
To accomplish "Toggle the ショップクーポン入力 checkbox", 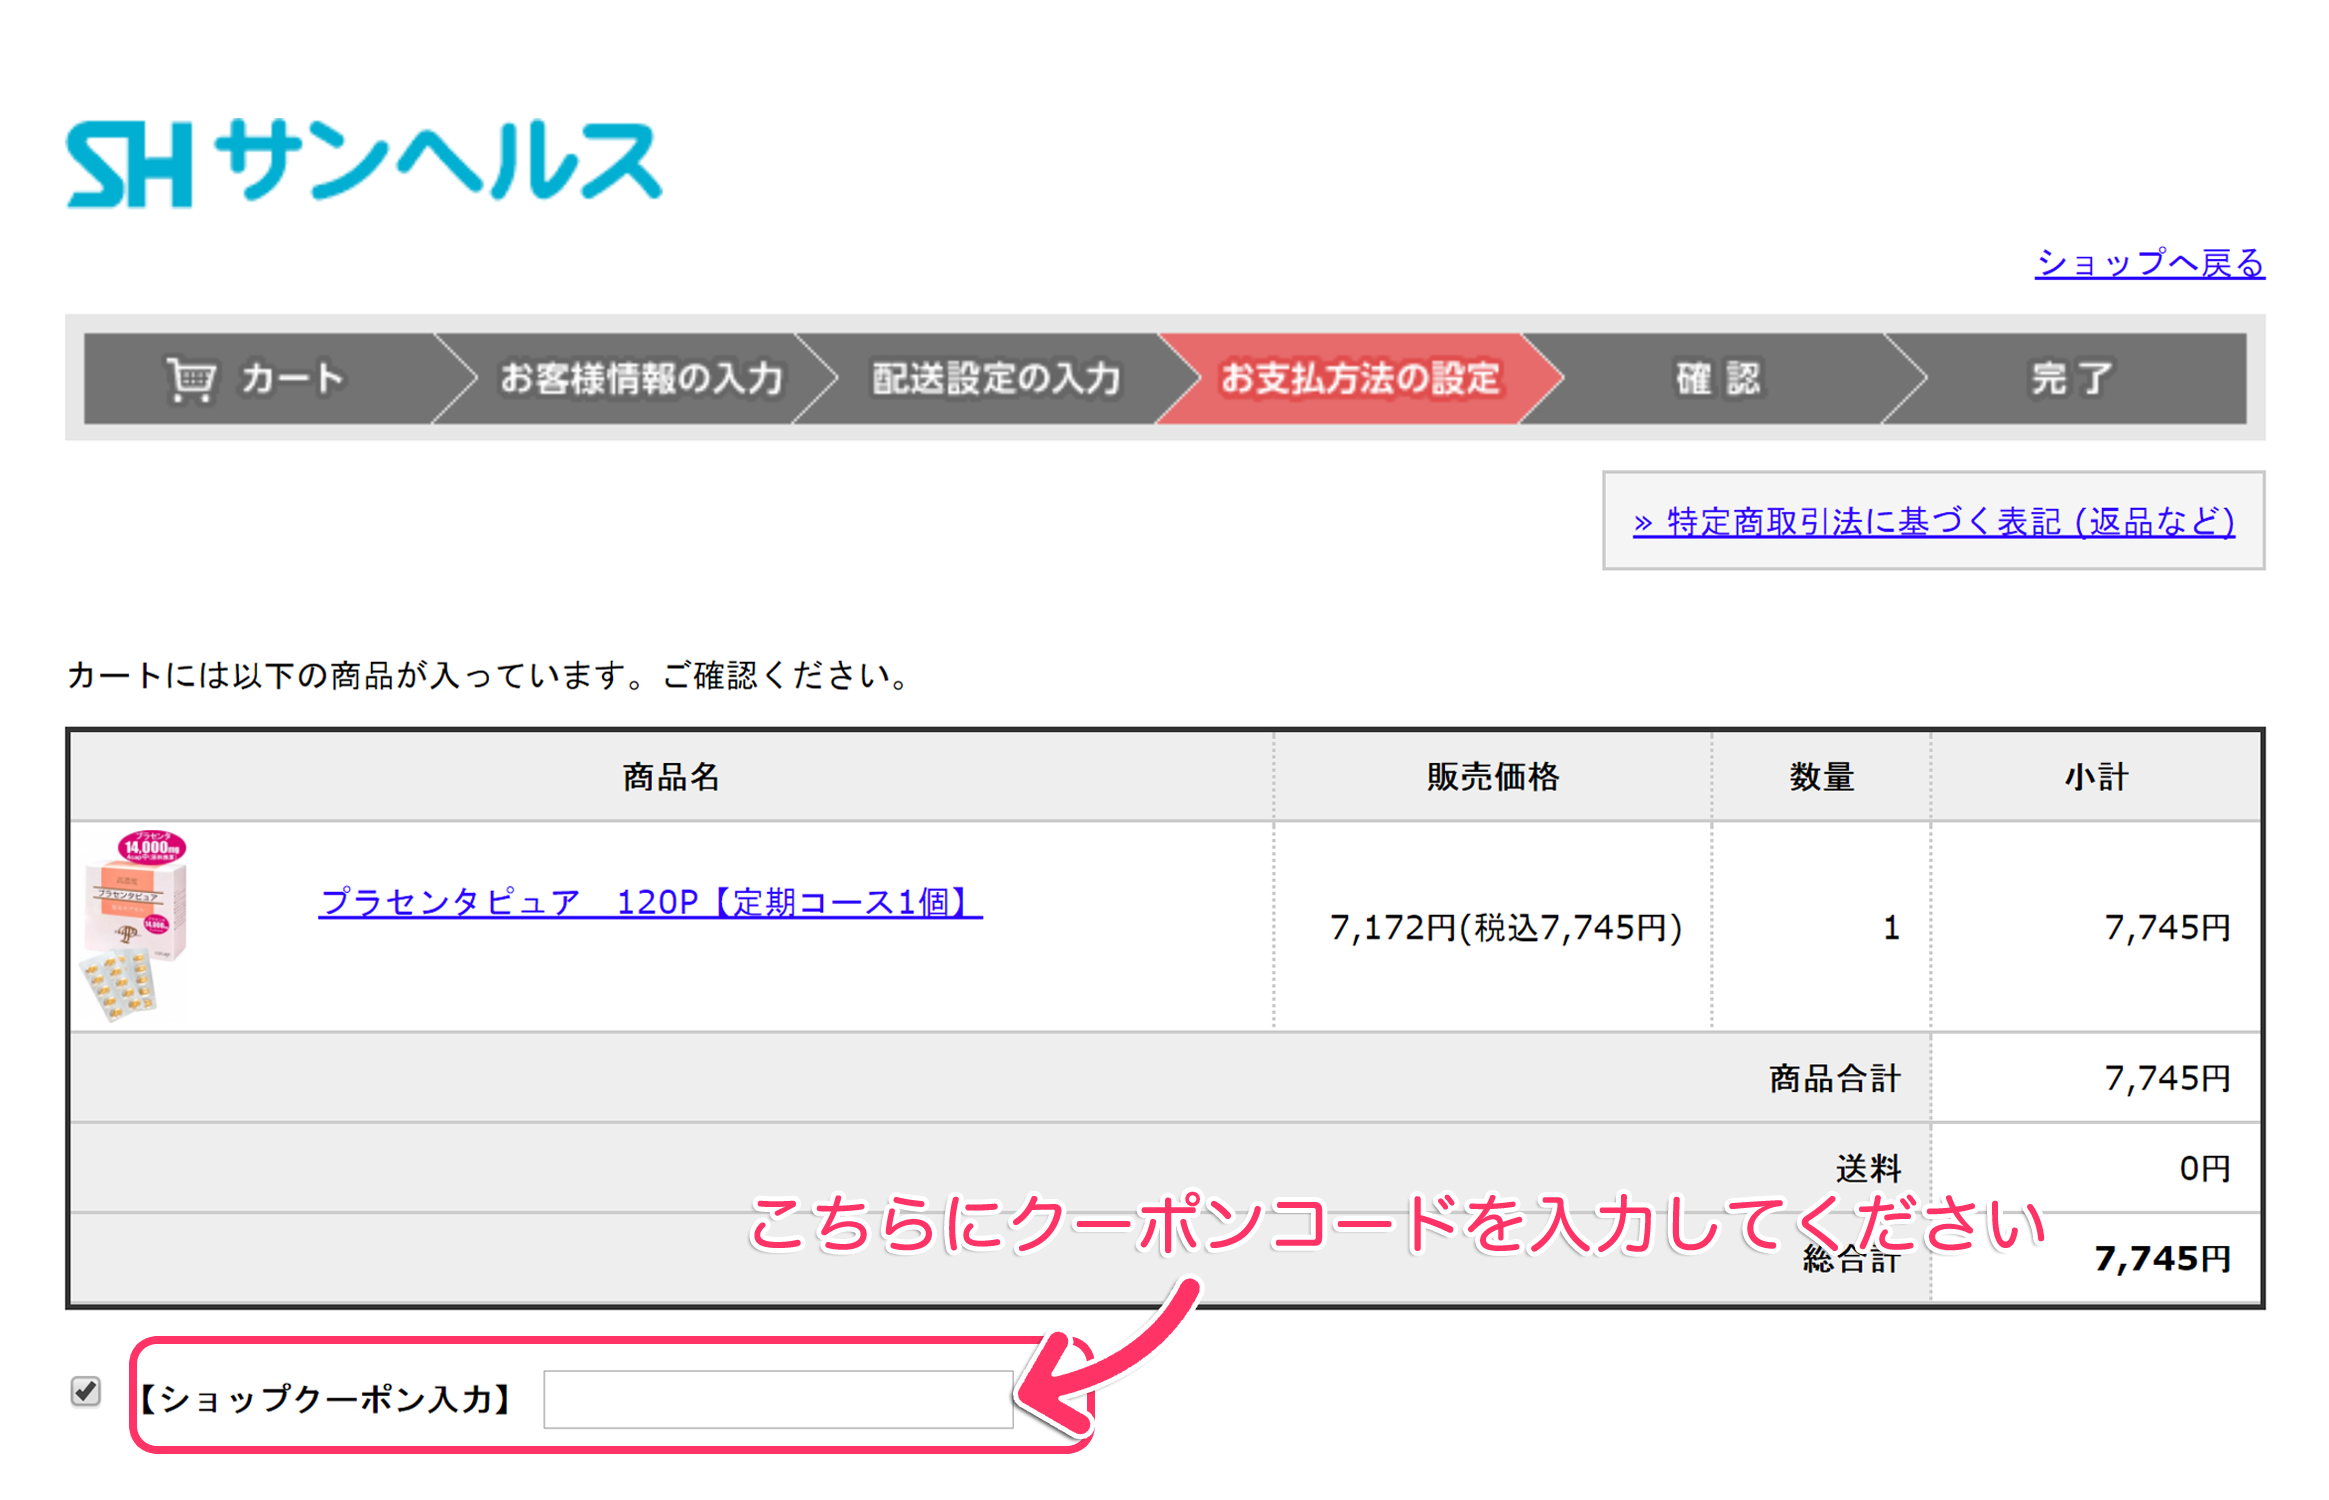I will [86, 1391].
